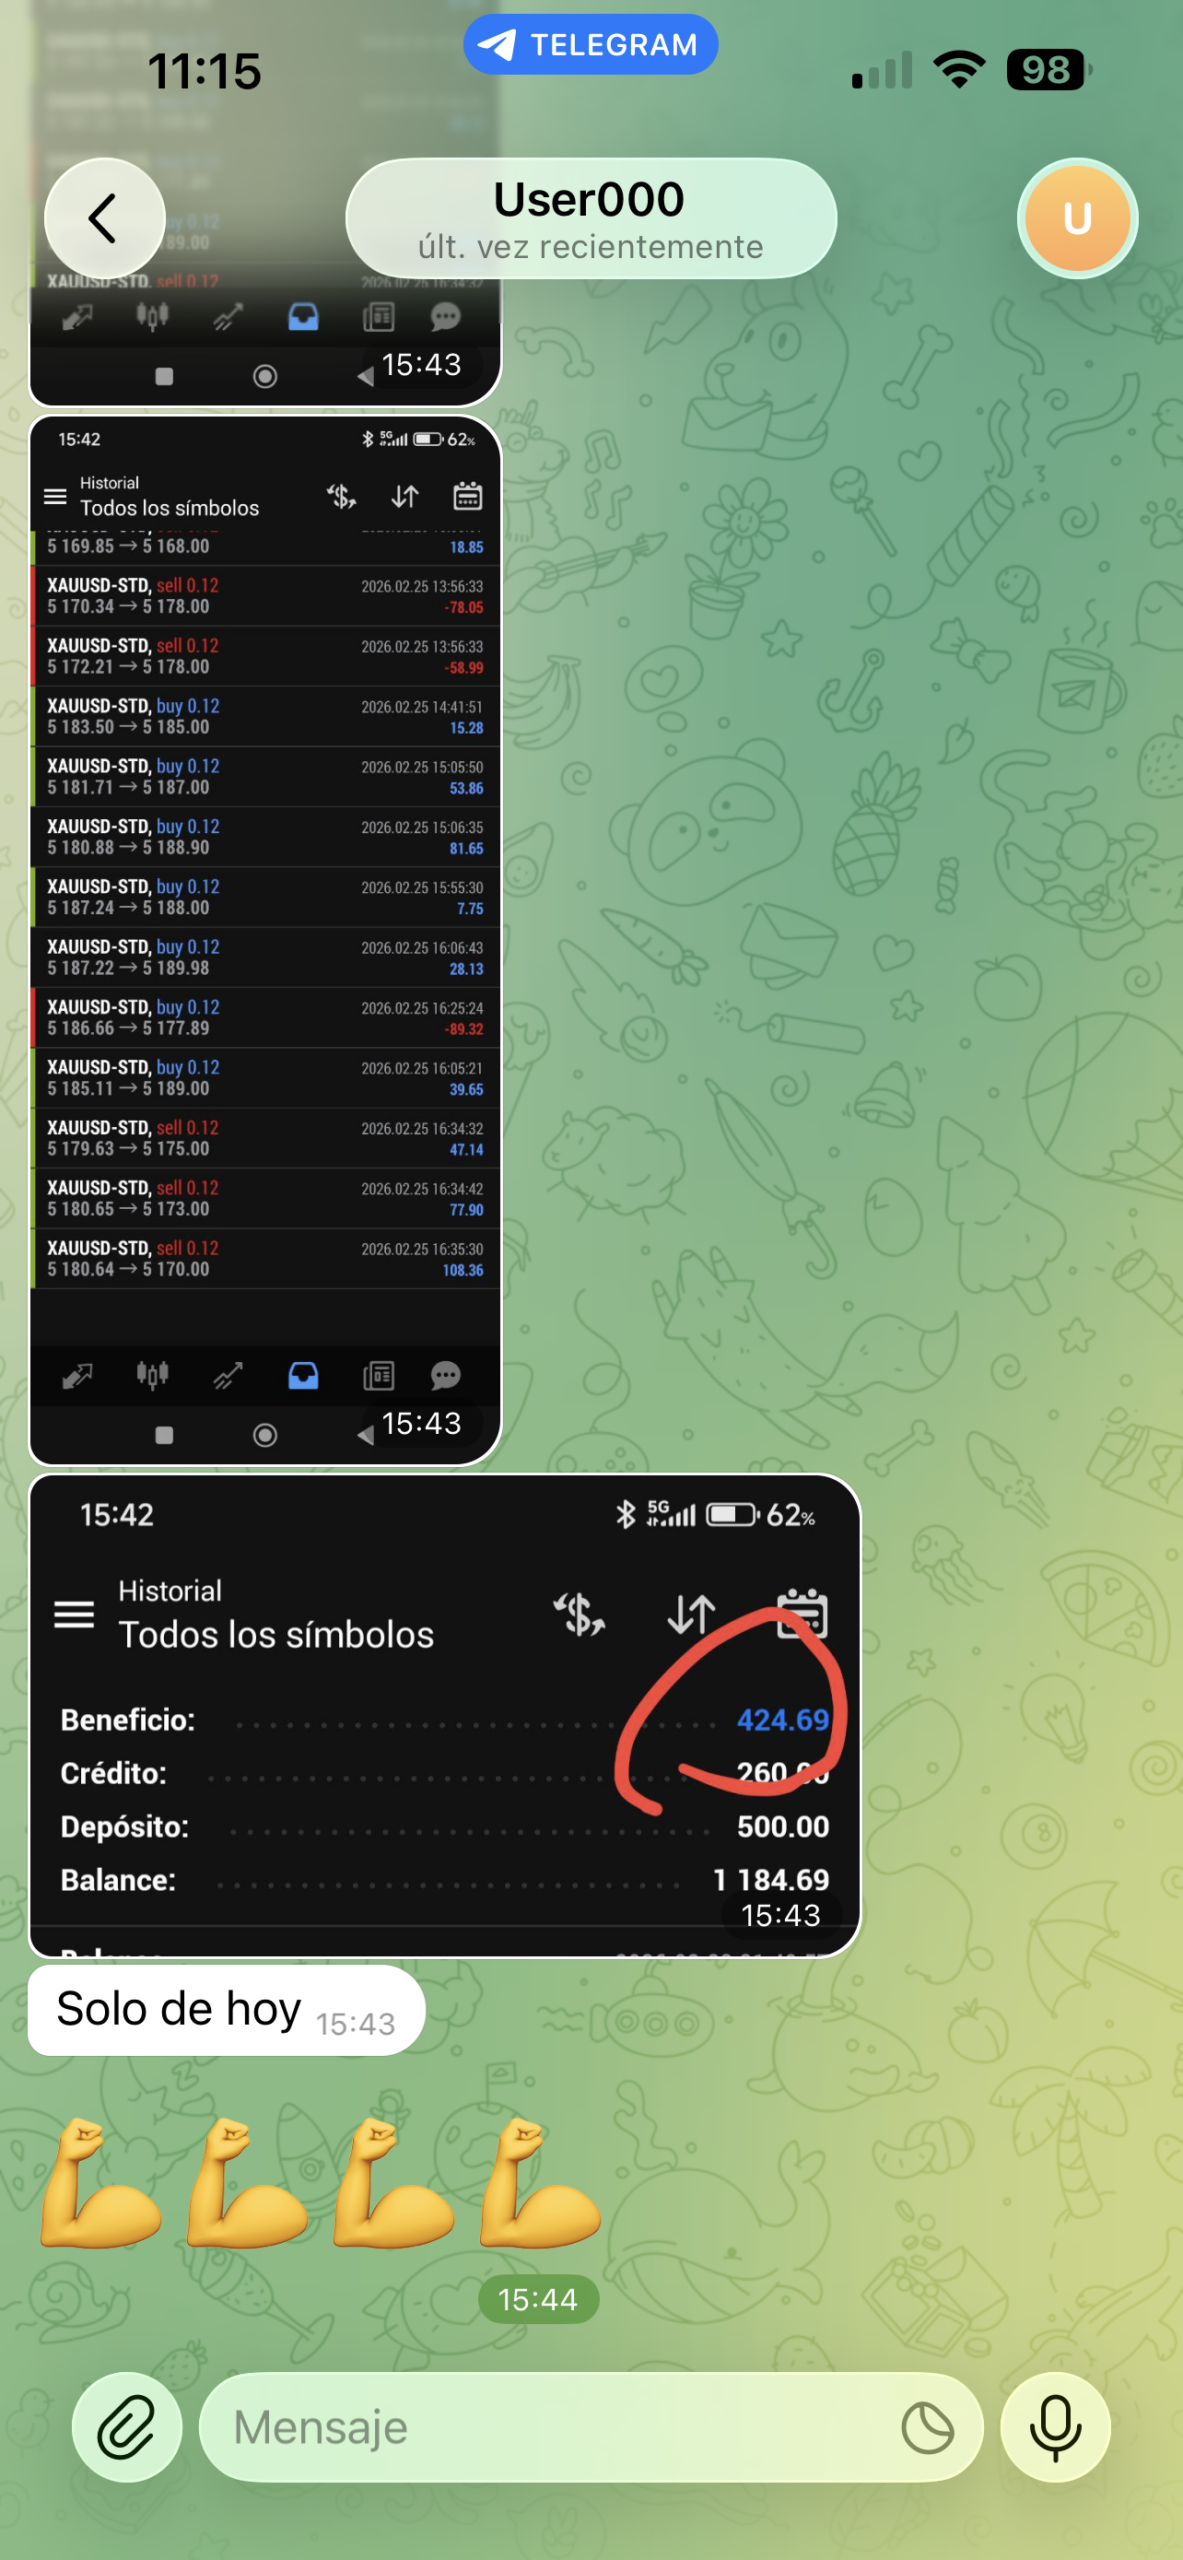Open User000 profile avatar
This screenshot has height=2560, width=1183.
tap(1077, 218)
